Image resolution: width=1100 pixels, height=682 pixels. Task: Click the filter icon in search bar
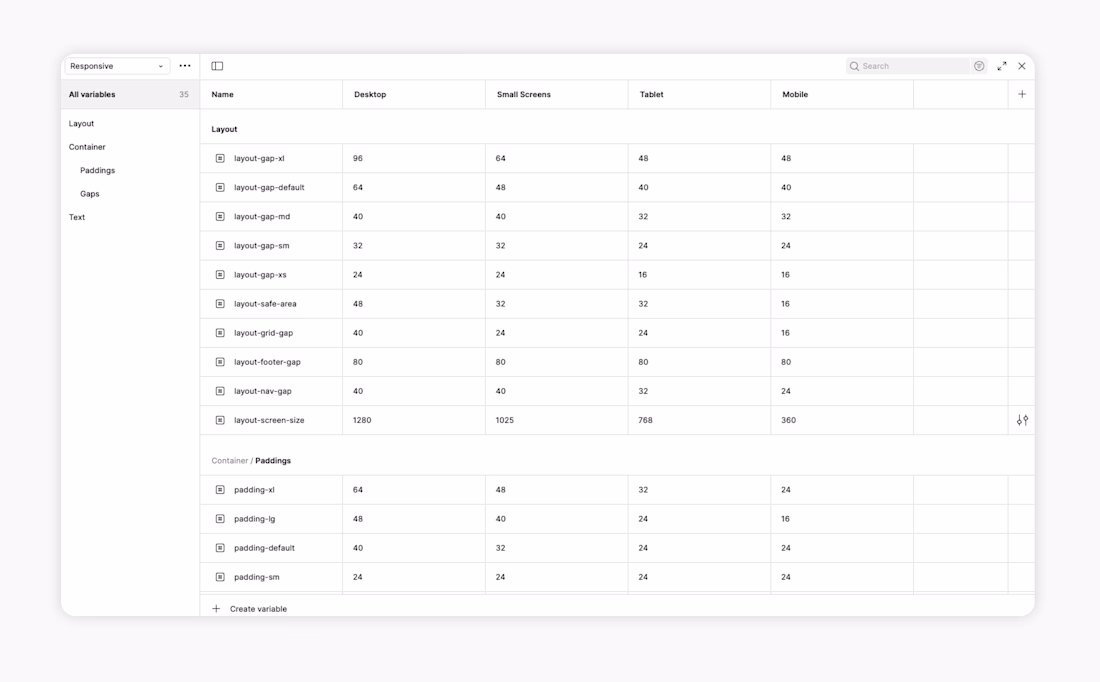point(979,66)
